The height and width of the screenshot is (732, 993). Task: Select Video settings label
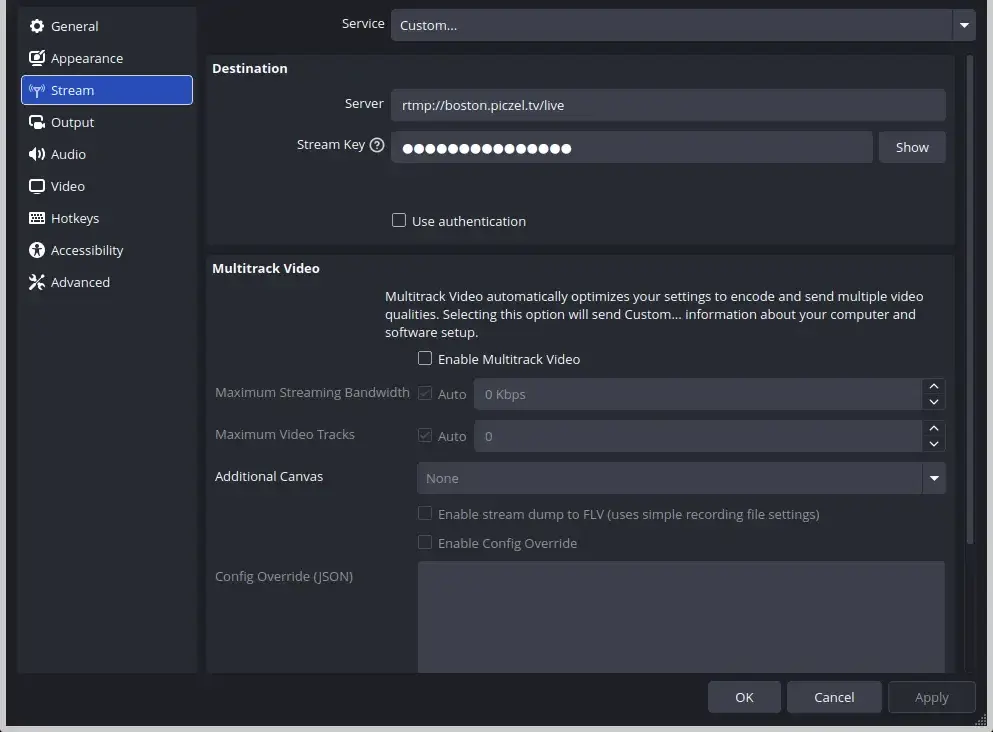(68, 186)
